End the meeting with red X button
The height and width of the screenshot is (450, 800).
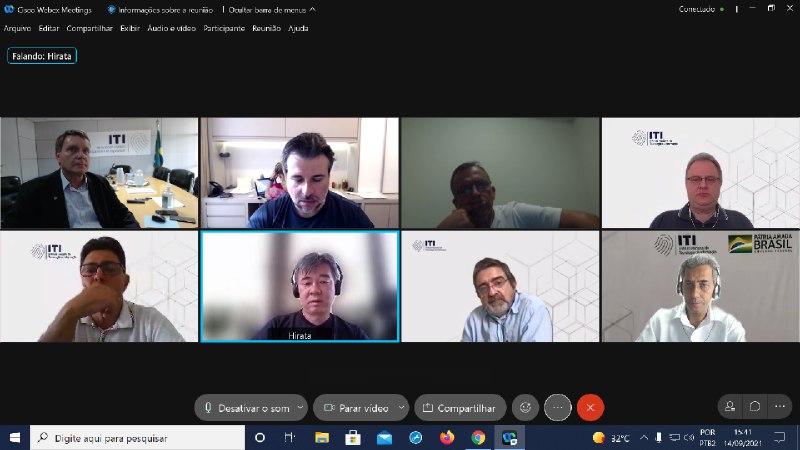click(590, 408)
